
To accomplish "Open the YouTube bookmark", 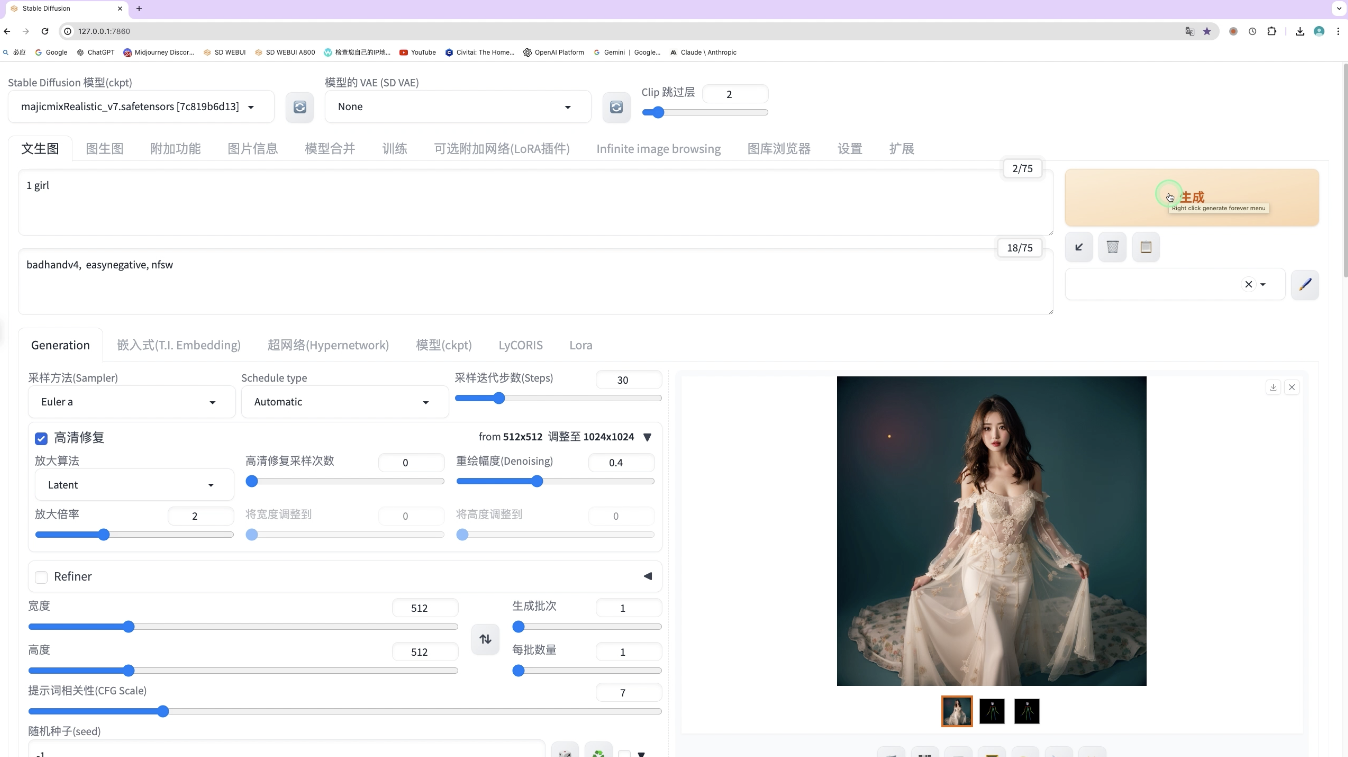I will pos(417,52).
